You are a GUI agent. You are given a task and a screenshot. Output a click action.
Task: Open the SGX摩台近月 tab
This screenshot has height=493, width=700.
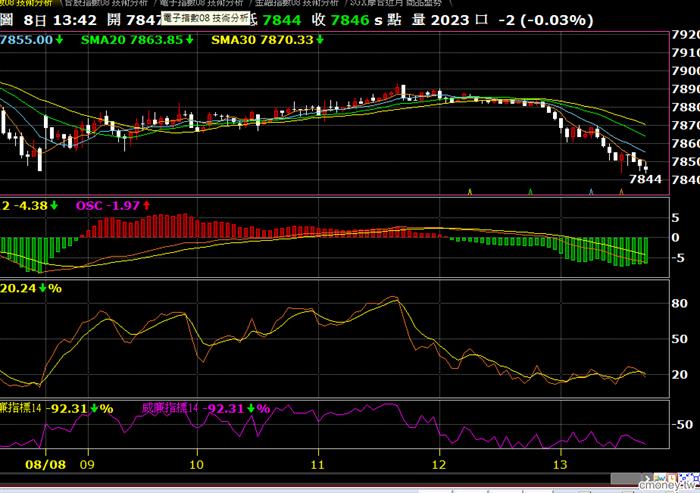[396, 3]
